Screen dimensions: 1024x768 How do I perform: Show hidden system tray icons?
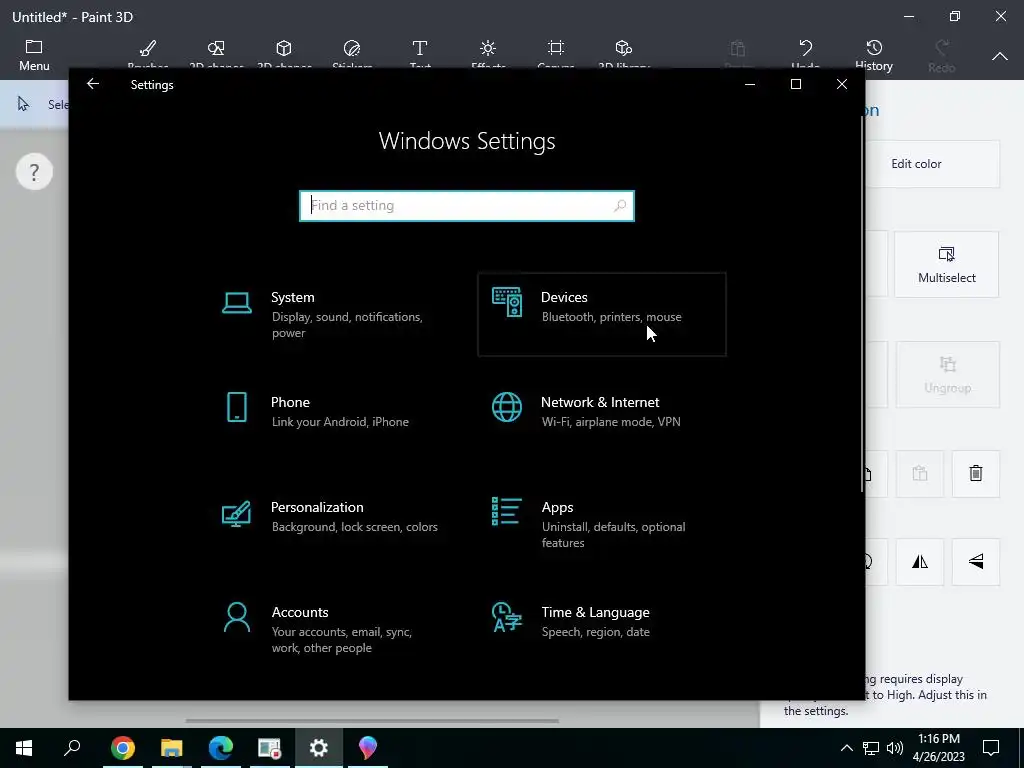coord(846,748)
